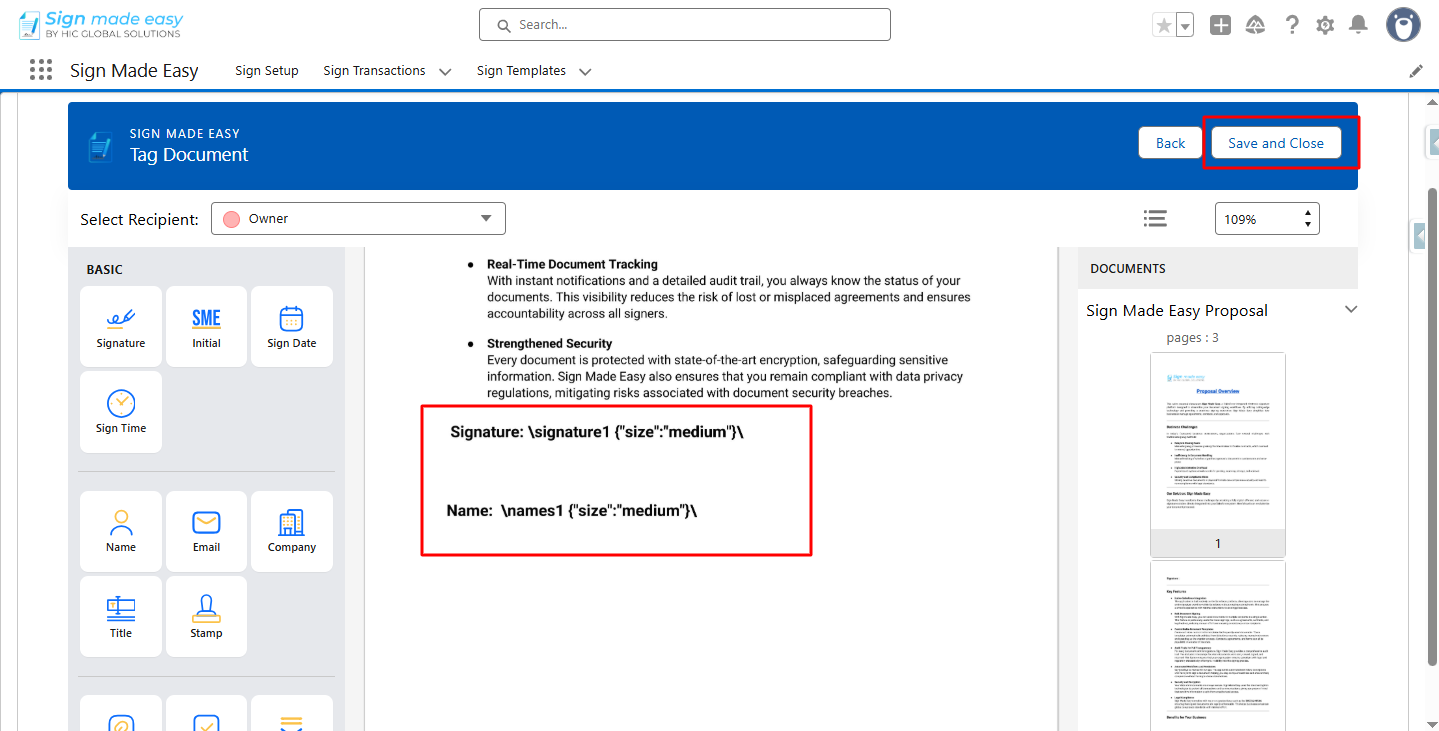Select the Signature field tool
The width and height of the screenshot is (1439, 731).
click(121, 326)
